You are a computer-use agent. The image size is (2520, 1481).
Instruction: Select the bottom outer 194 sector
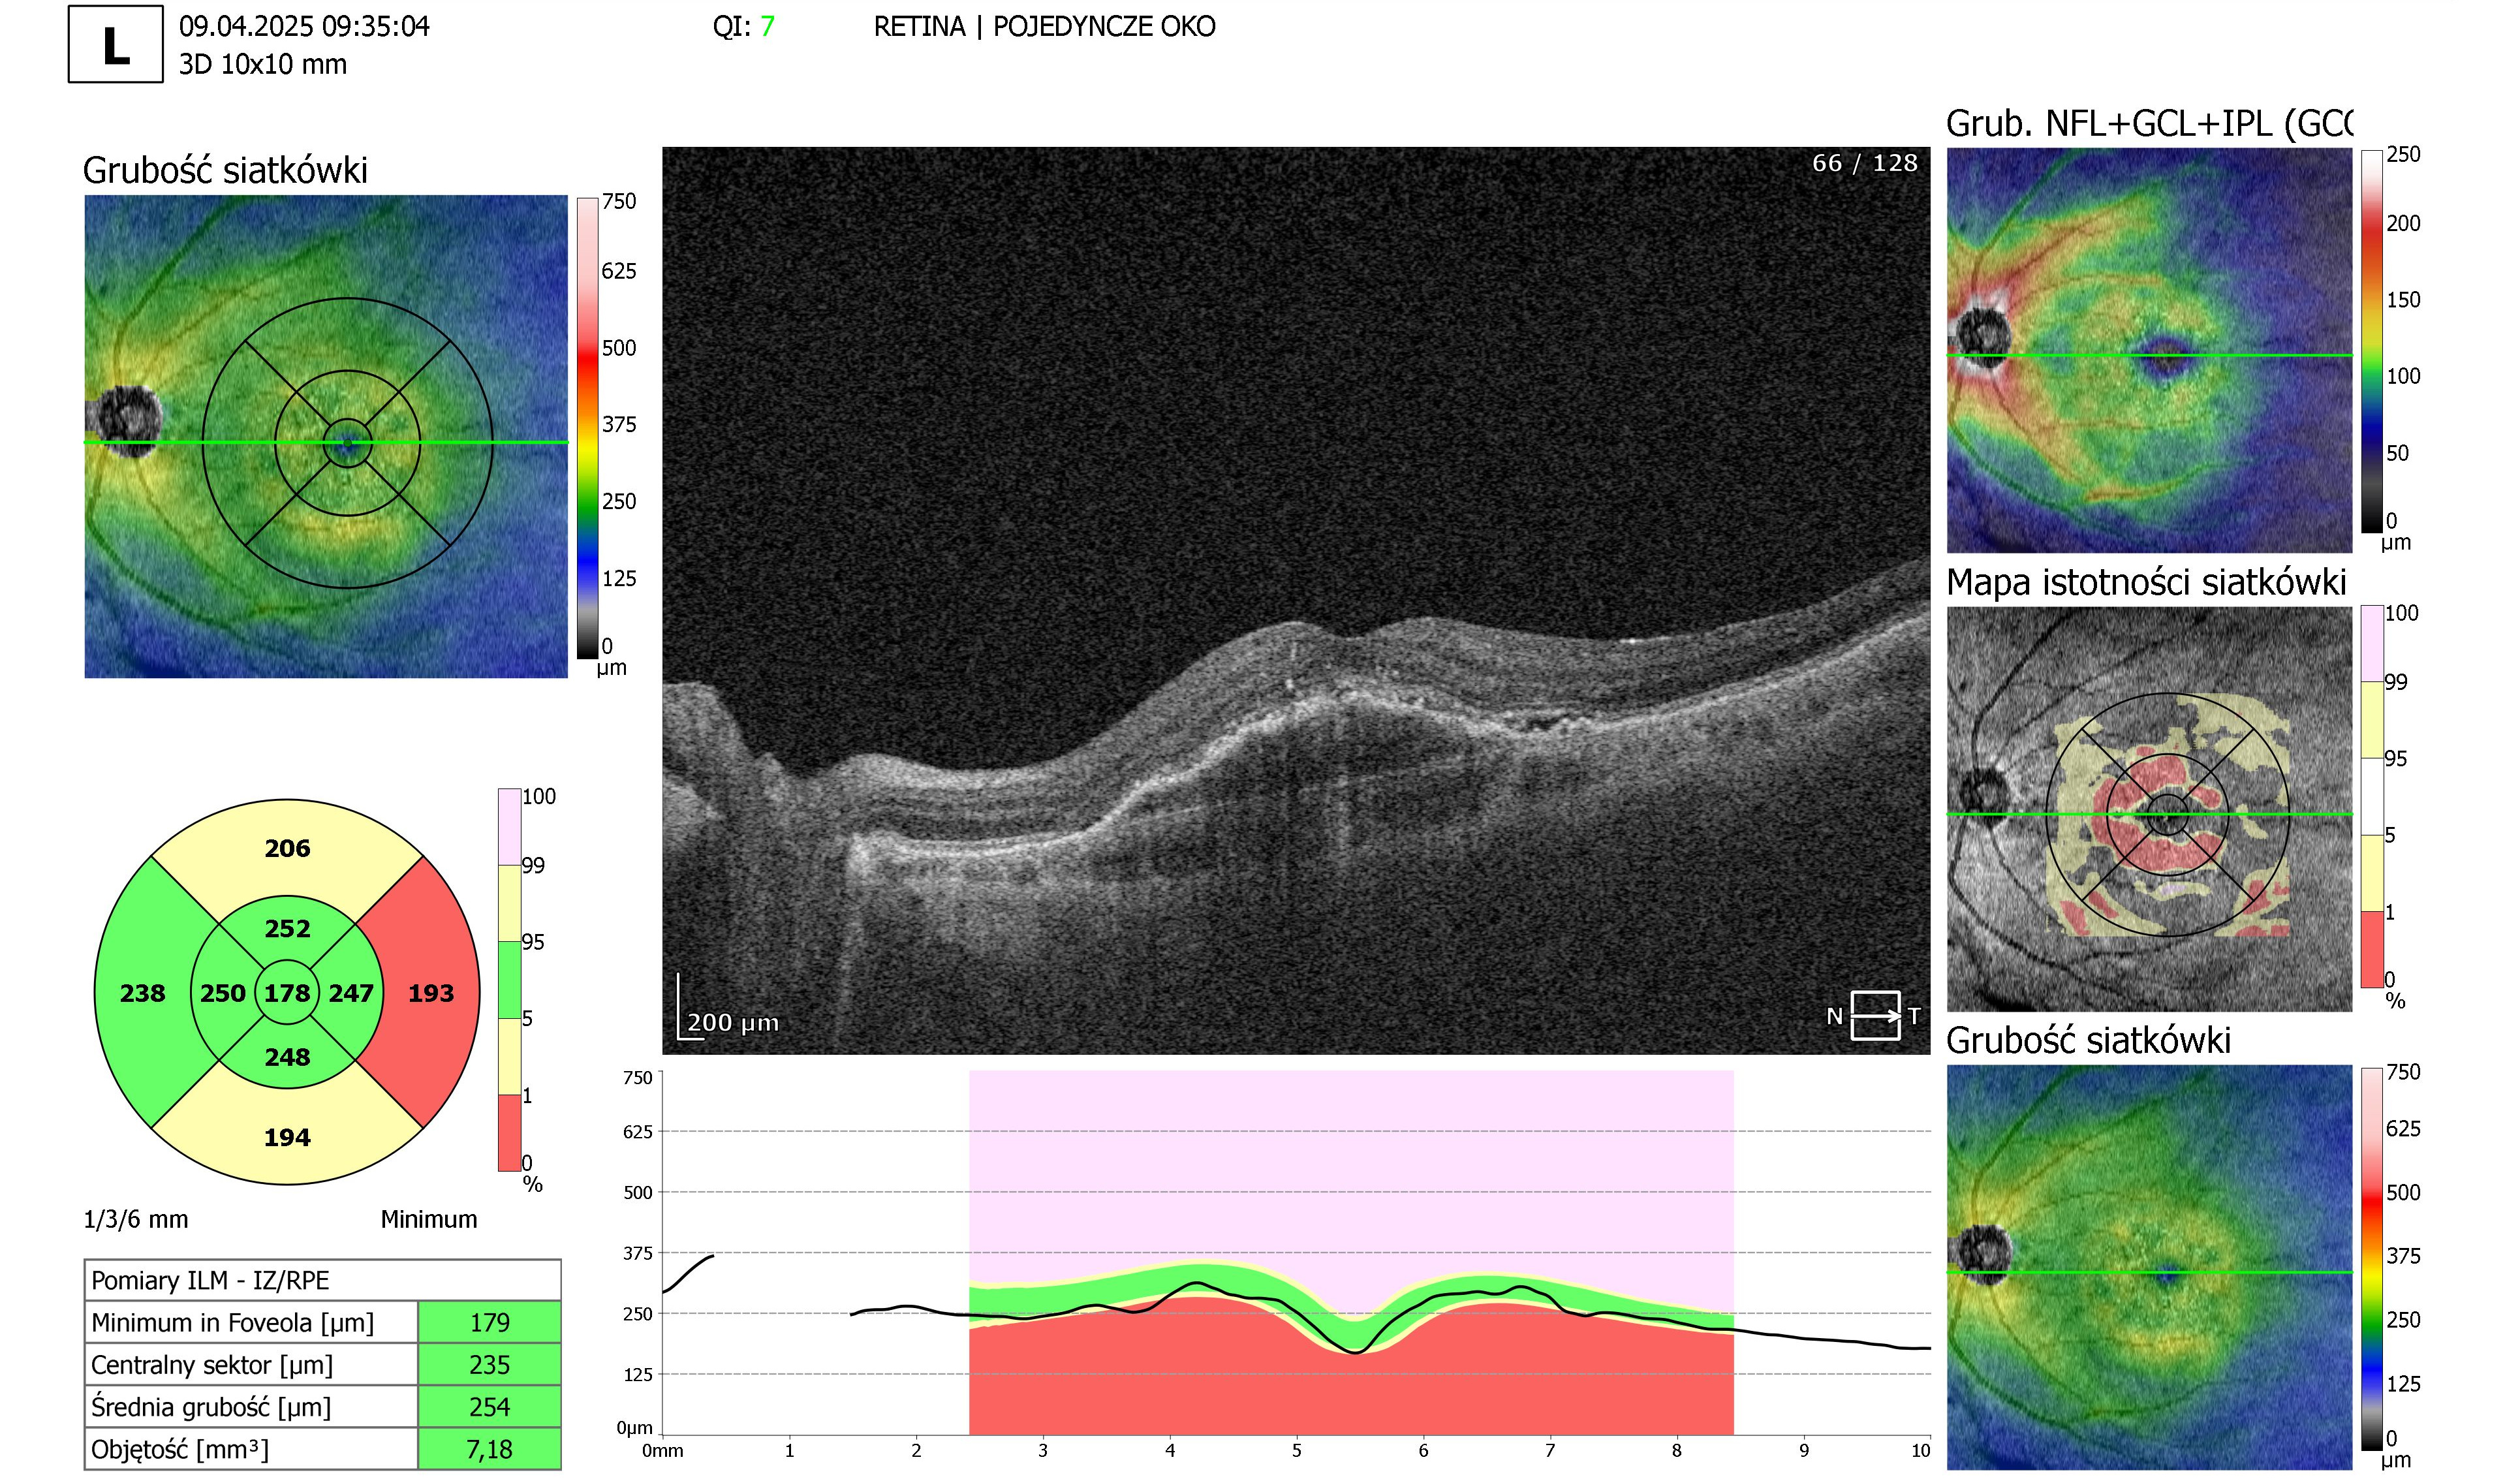pos(287,1137)
